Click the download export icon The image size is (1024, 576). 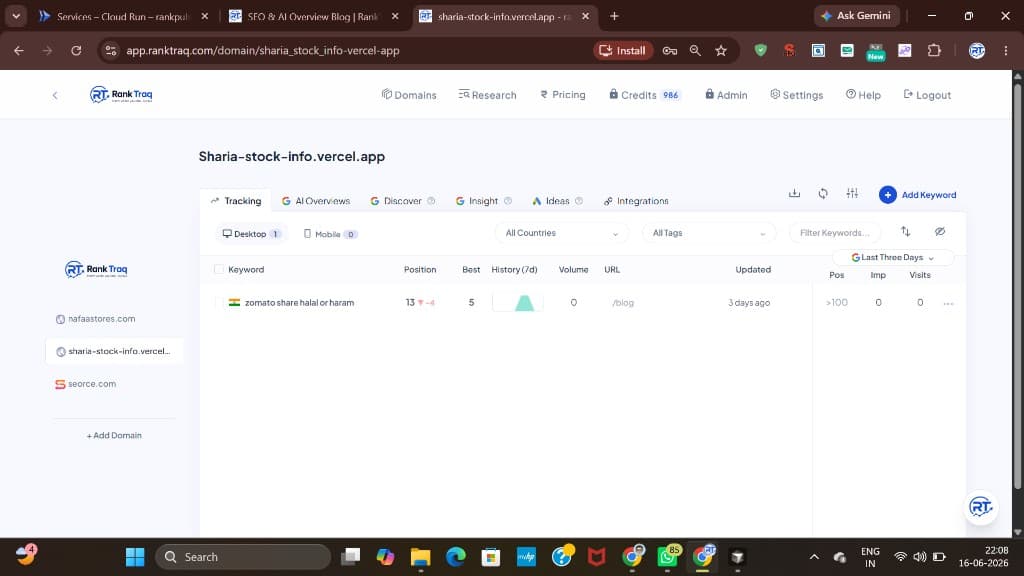pyautogui.click(x=794, y=193)
